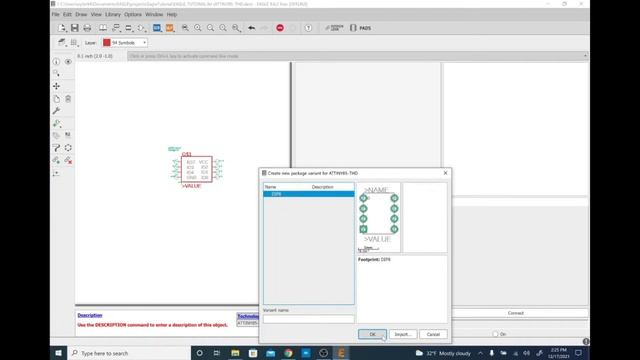Screen dimensions: 640x360
Task: Click the red layer color swatch
Action: [x=107, y=42]
